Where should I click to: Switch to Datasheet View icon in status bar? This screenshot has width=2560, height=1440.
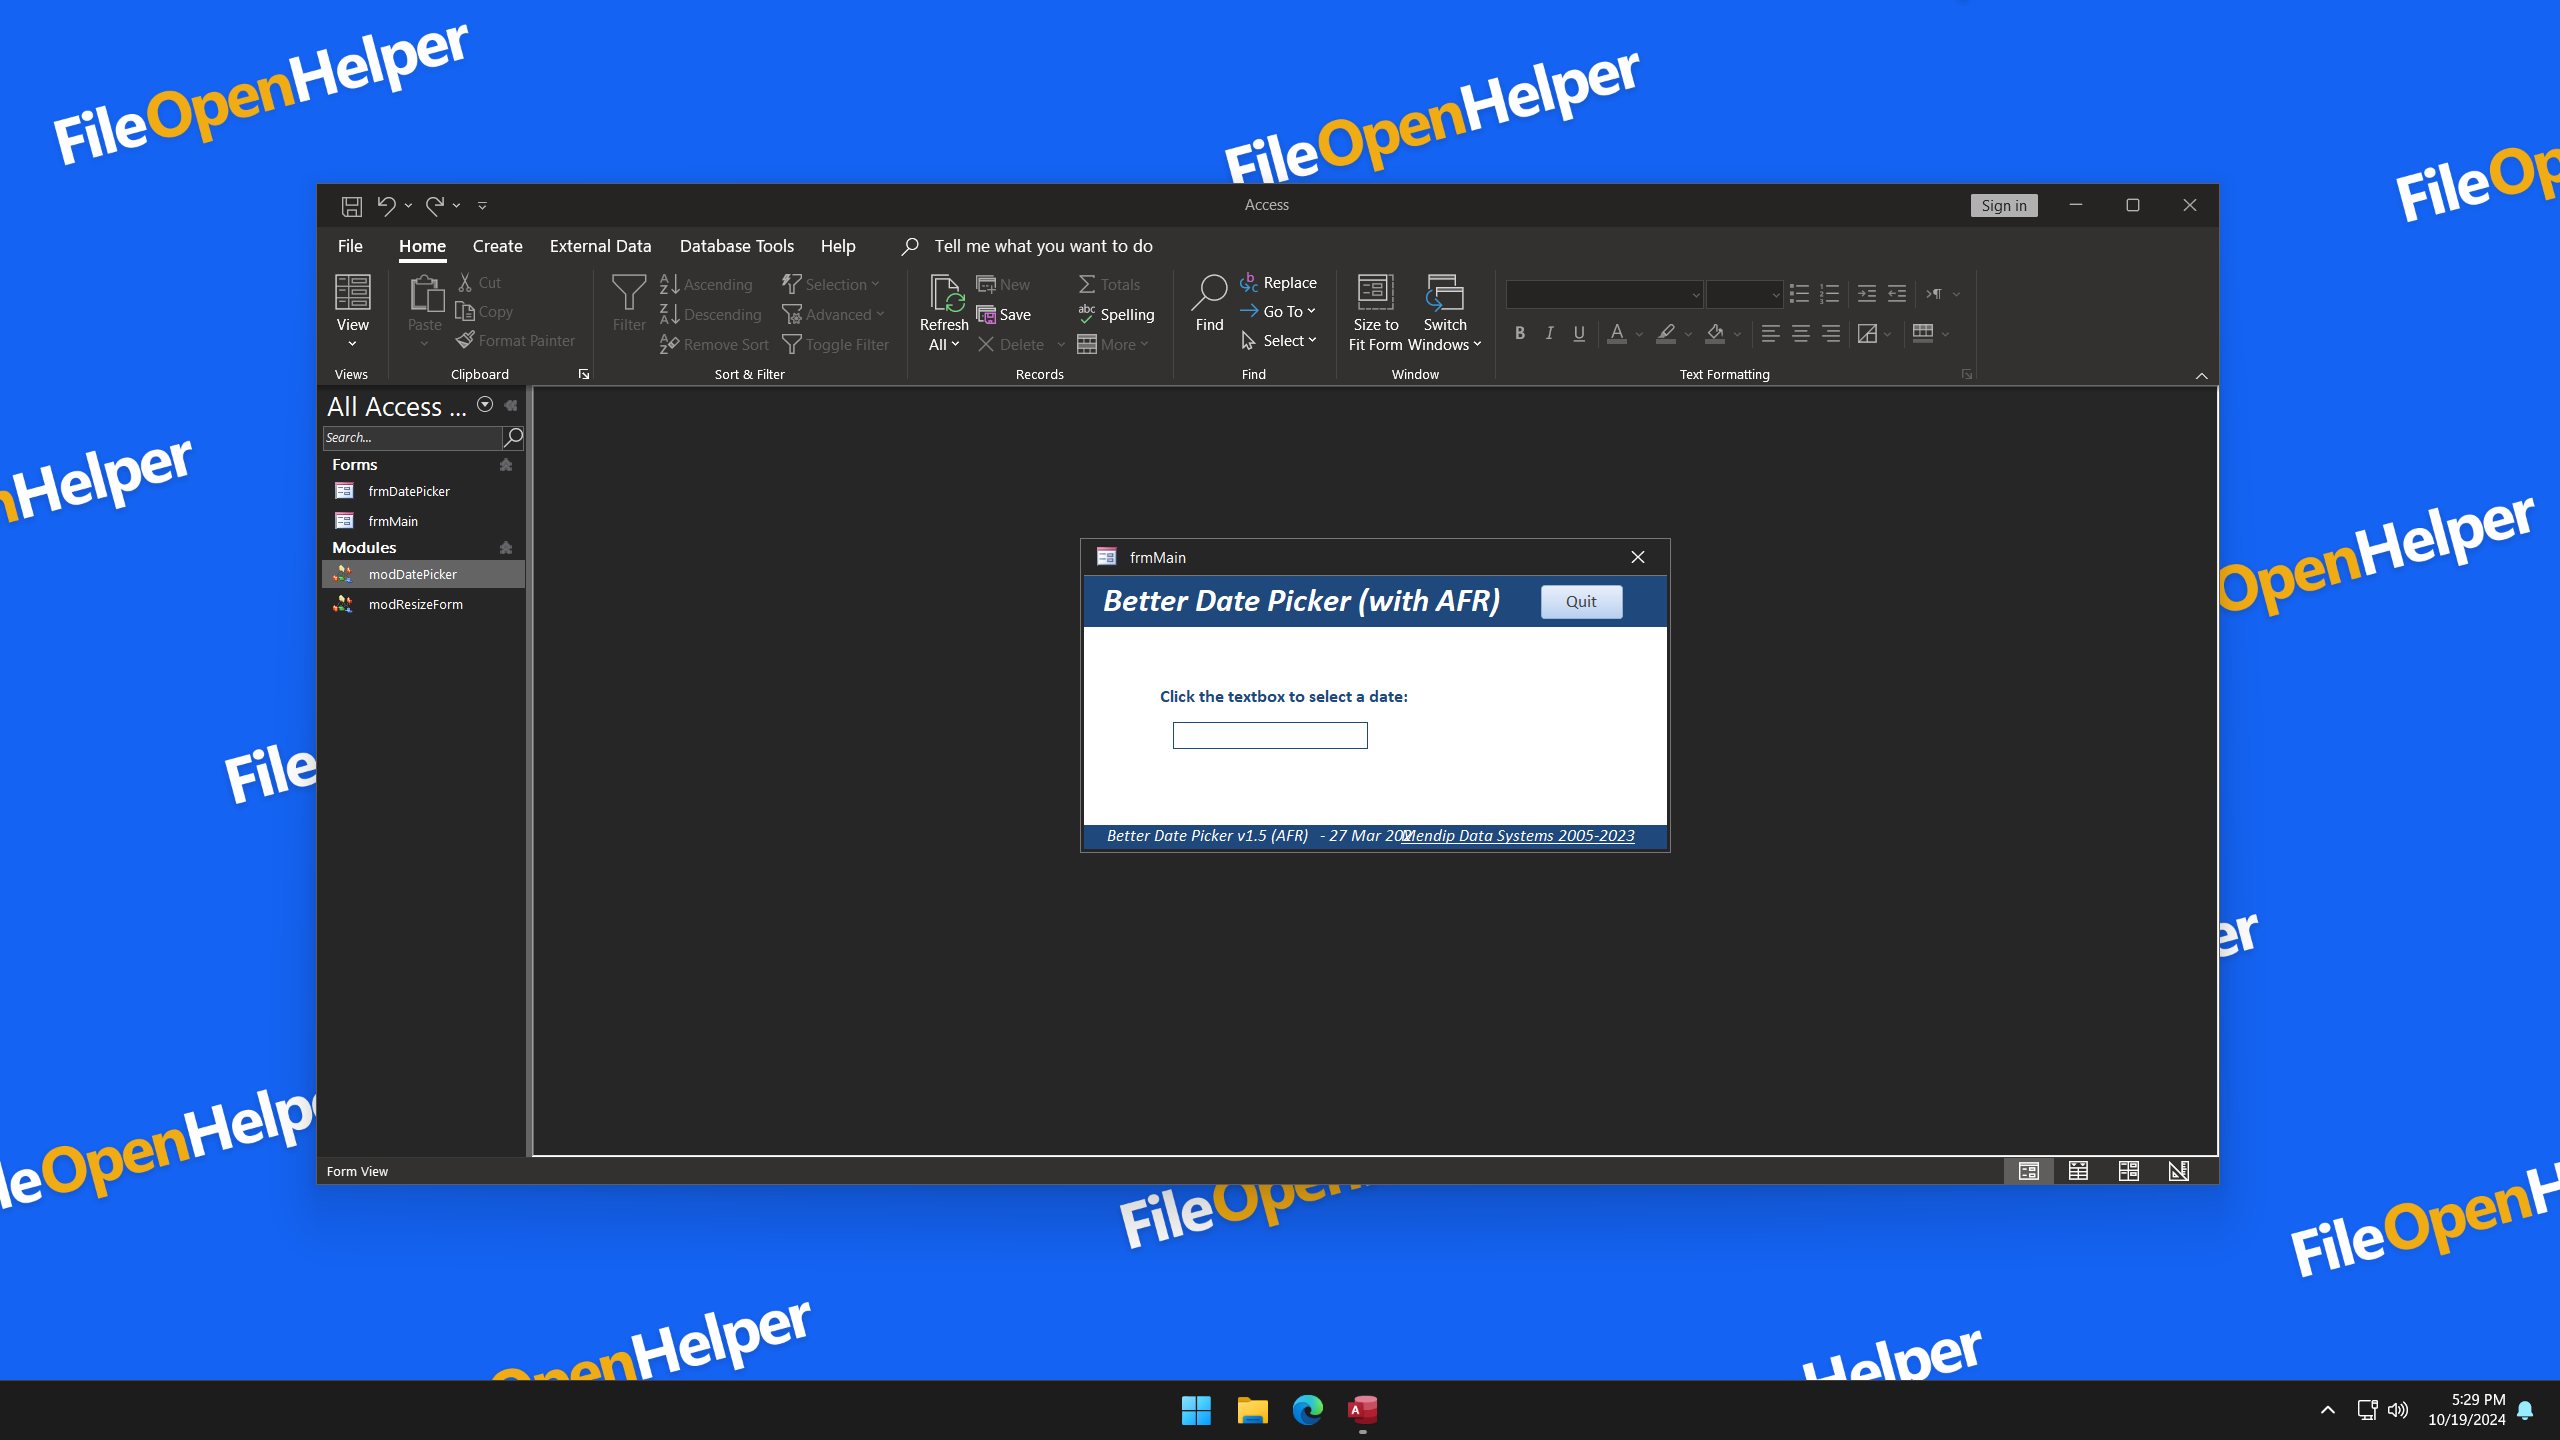click(x=2078, y=1171)
